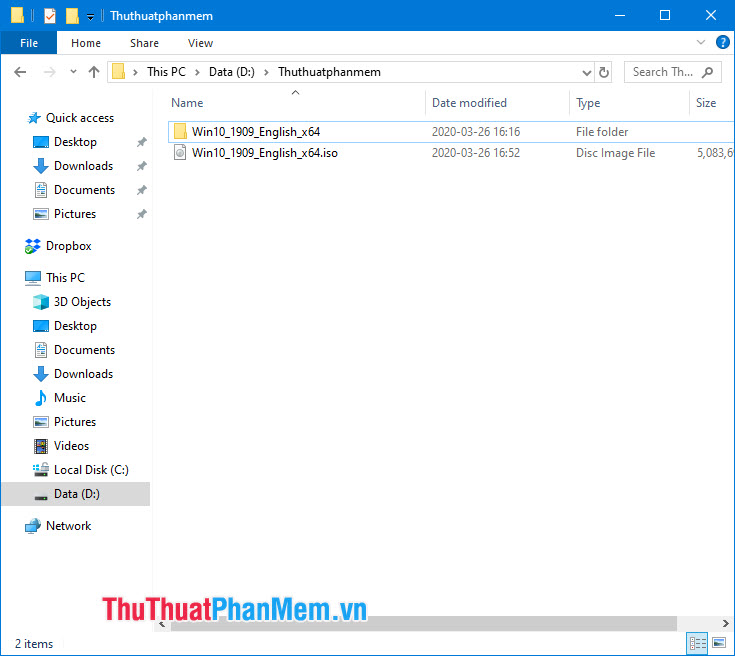Go back with the Back arrow
The image size is (735, 656).
pos(20,72)
